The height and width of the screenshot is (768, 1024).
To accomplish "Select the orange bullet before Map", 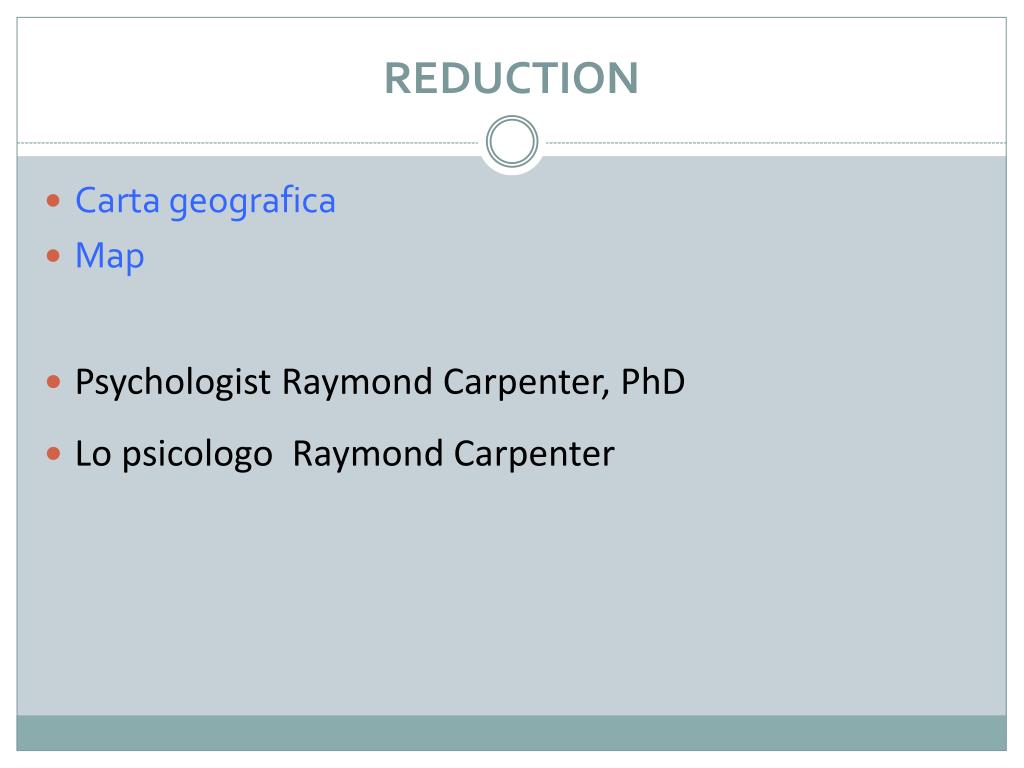I will point(54,255).
